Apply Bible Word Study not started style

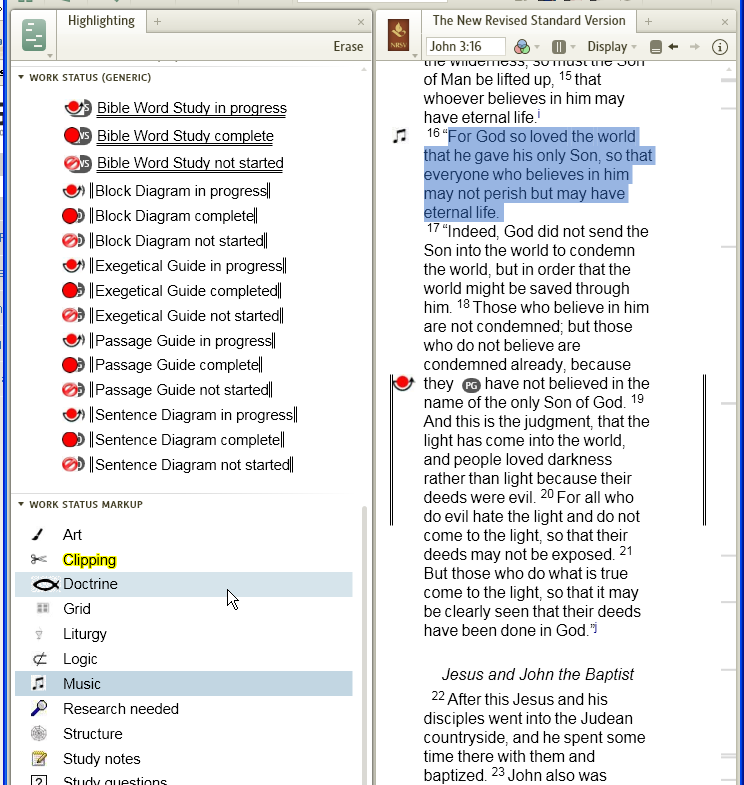tap(174, 163)
